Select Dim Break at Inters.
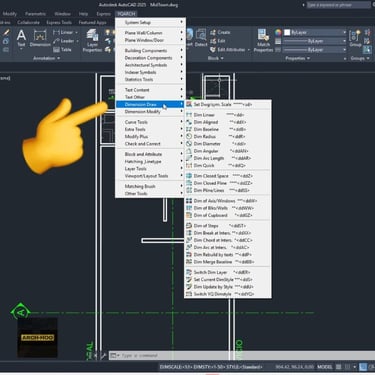 coord(228,233)
